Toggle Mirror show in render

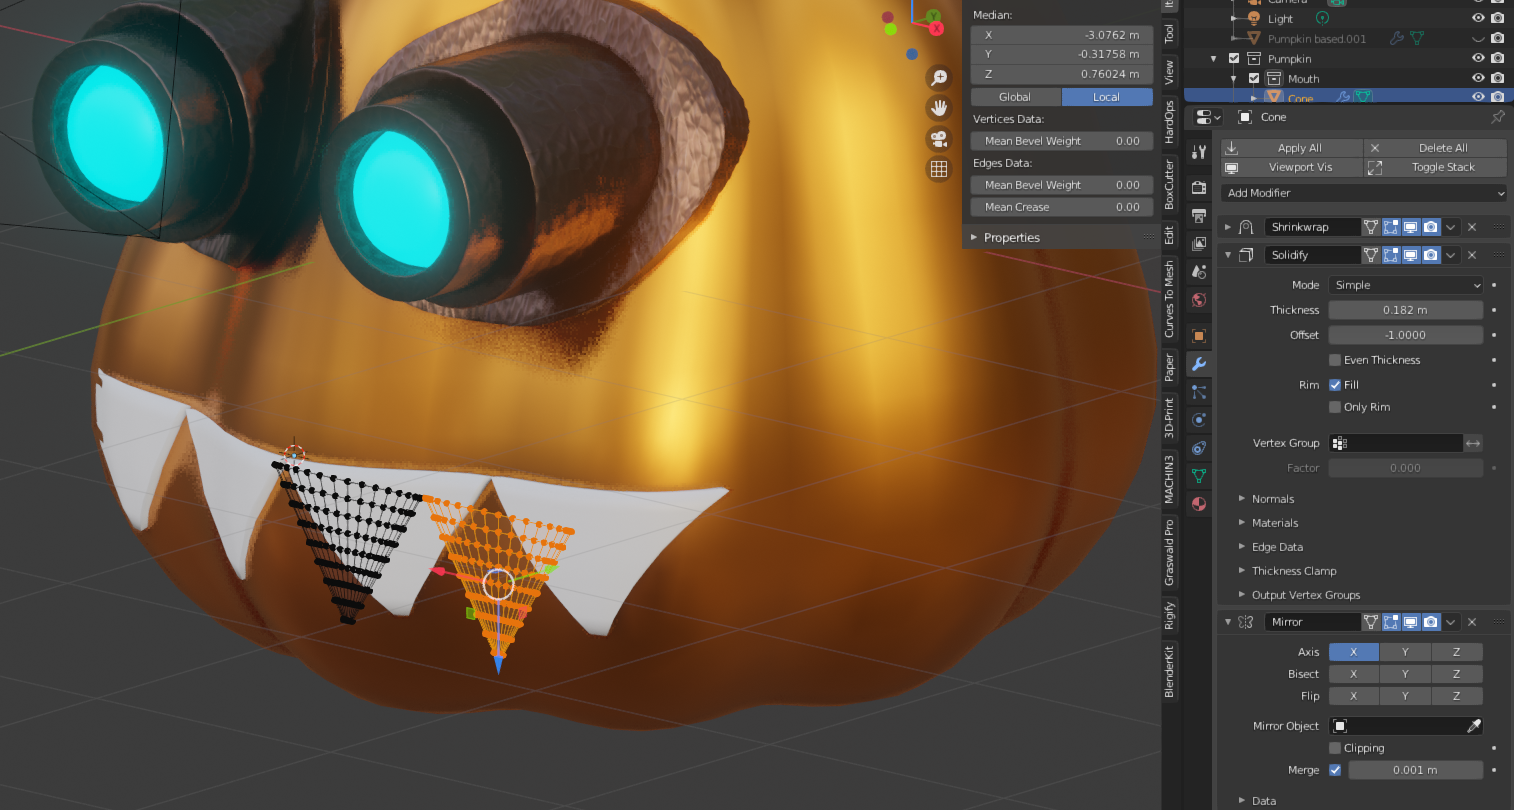click(x=1431, y=622)
